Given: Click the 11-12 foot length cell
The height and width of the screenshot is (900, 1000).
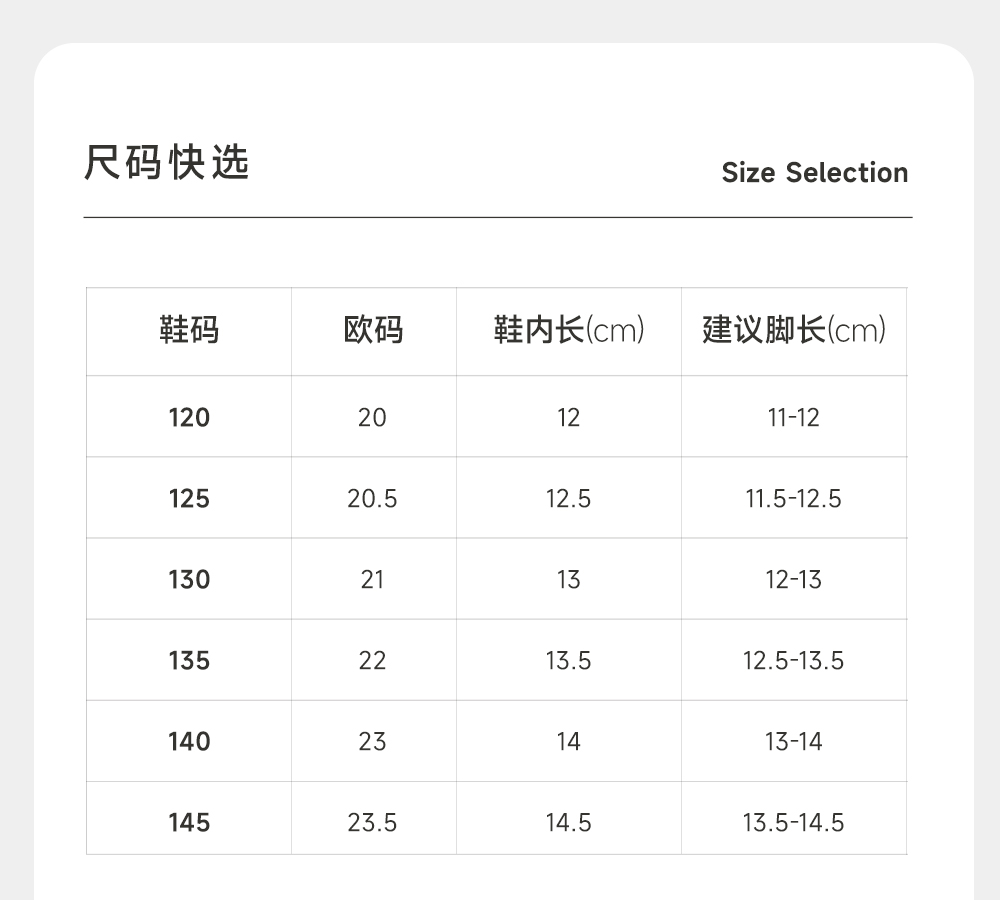Looking at the screenshot, I should click(x=794, y=417).
